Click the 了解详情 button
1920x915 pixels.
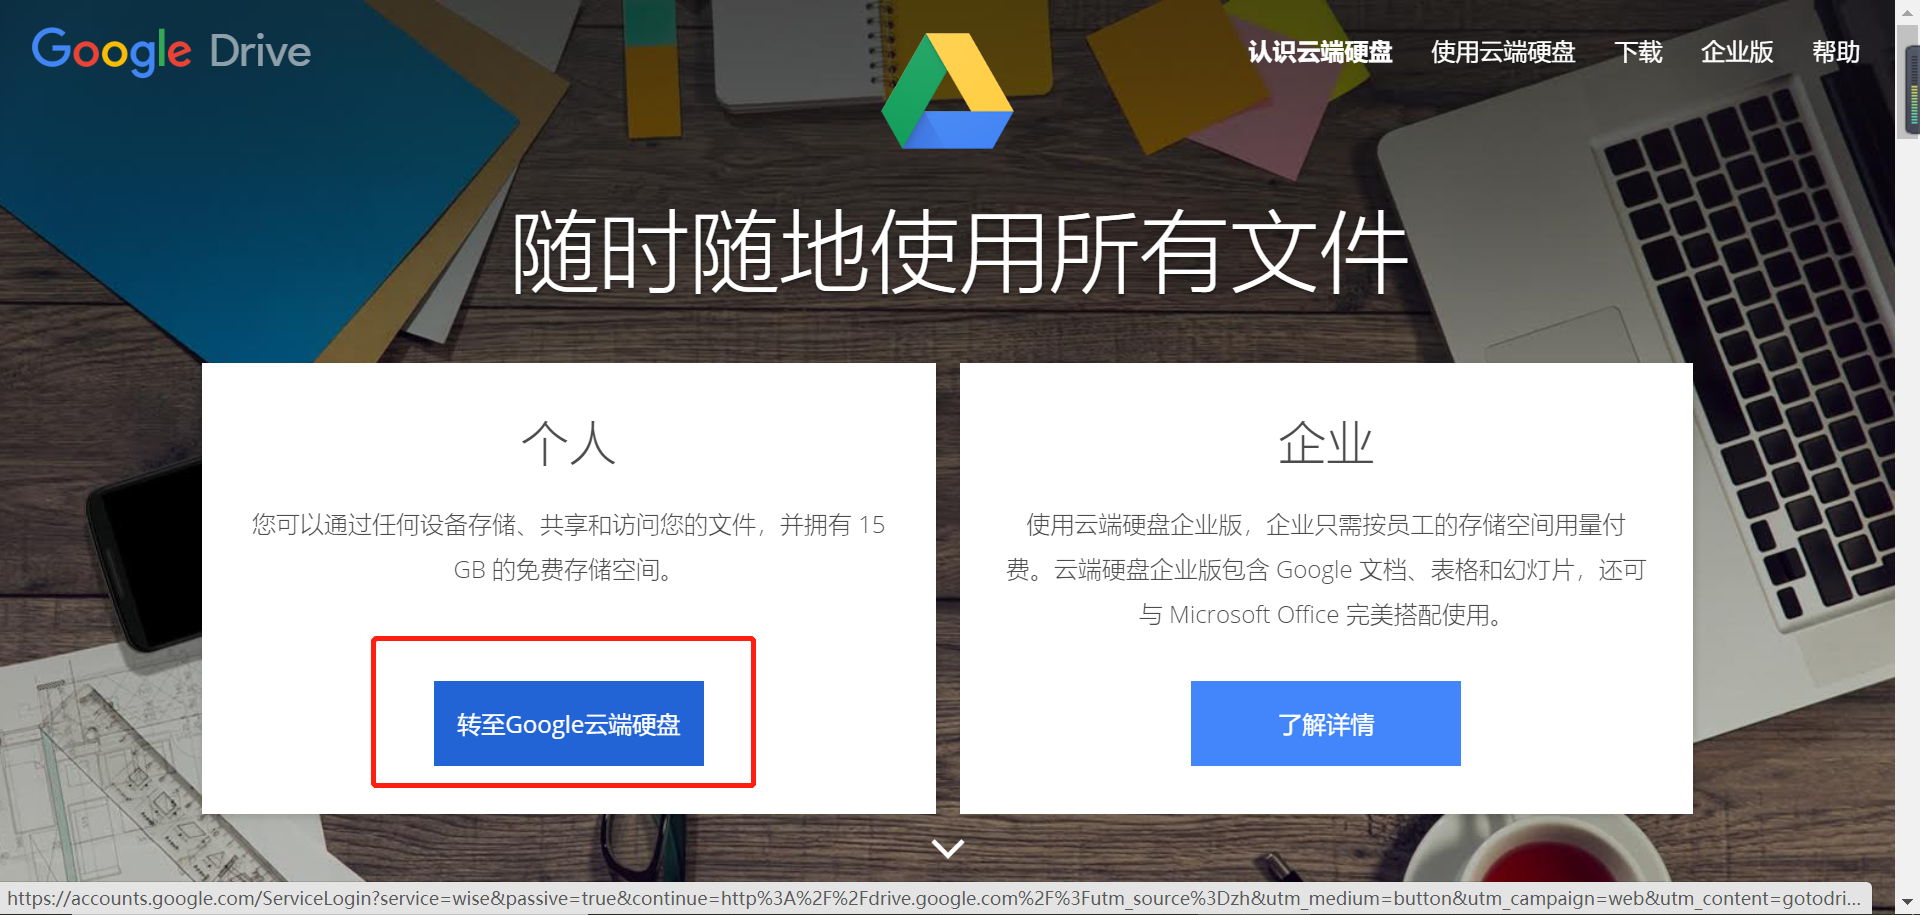[x=1326, y=724]
